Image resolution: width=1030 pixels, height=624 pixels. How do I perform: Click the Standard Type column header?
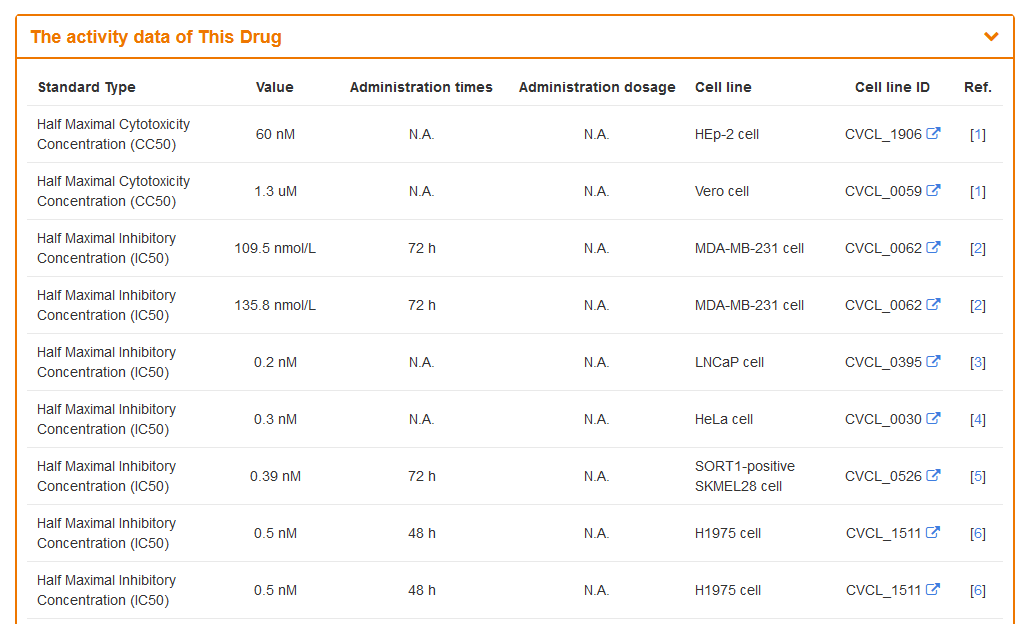(87, 87)
